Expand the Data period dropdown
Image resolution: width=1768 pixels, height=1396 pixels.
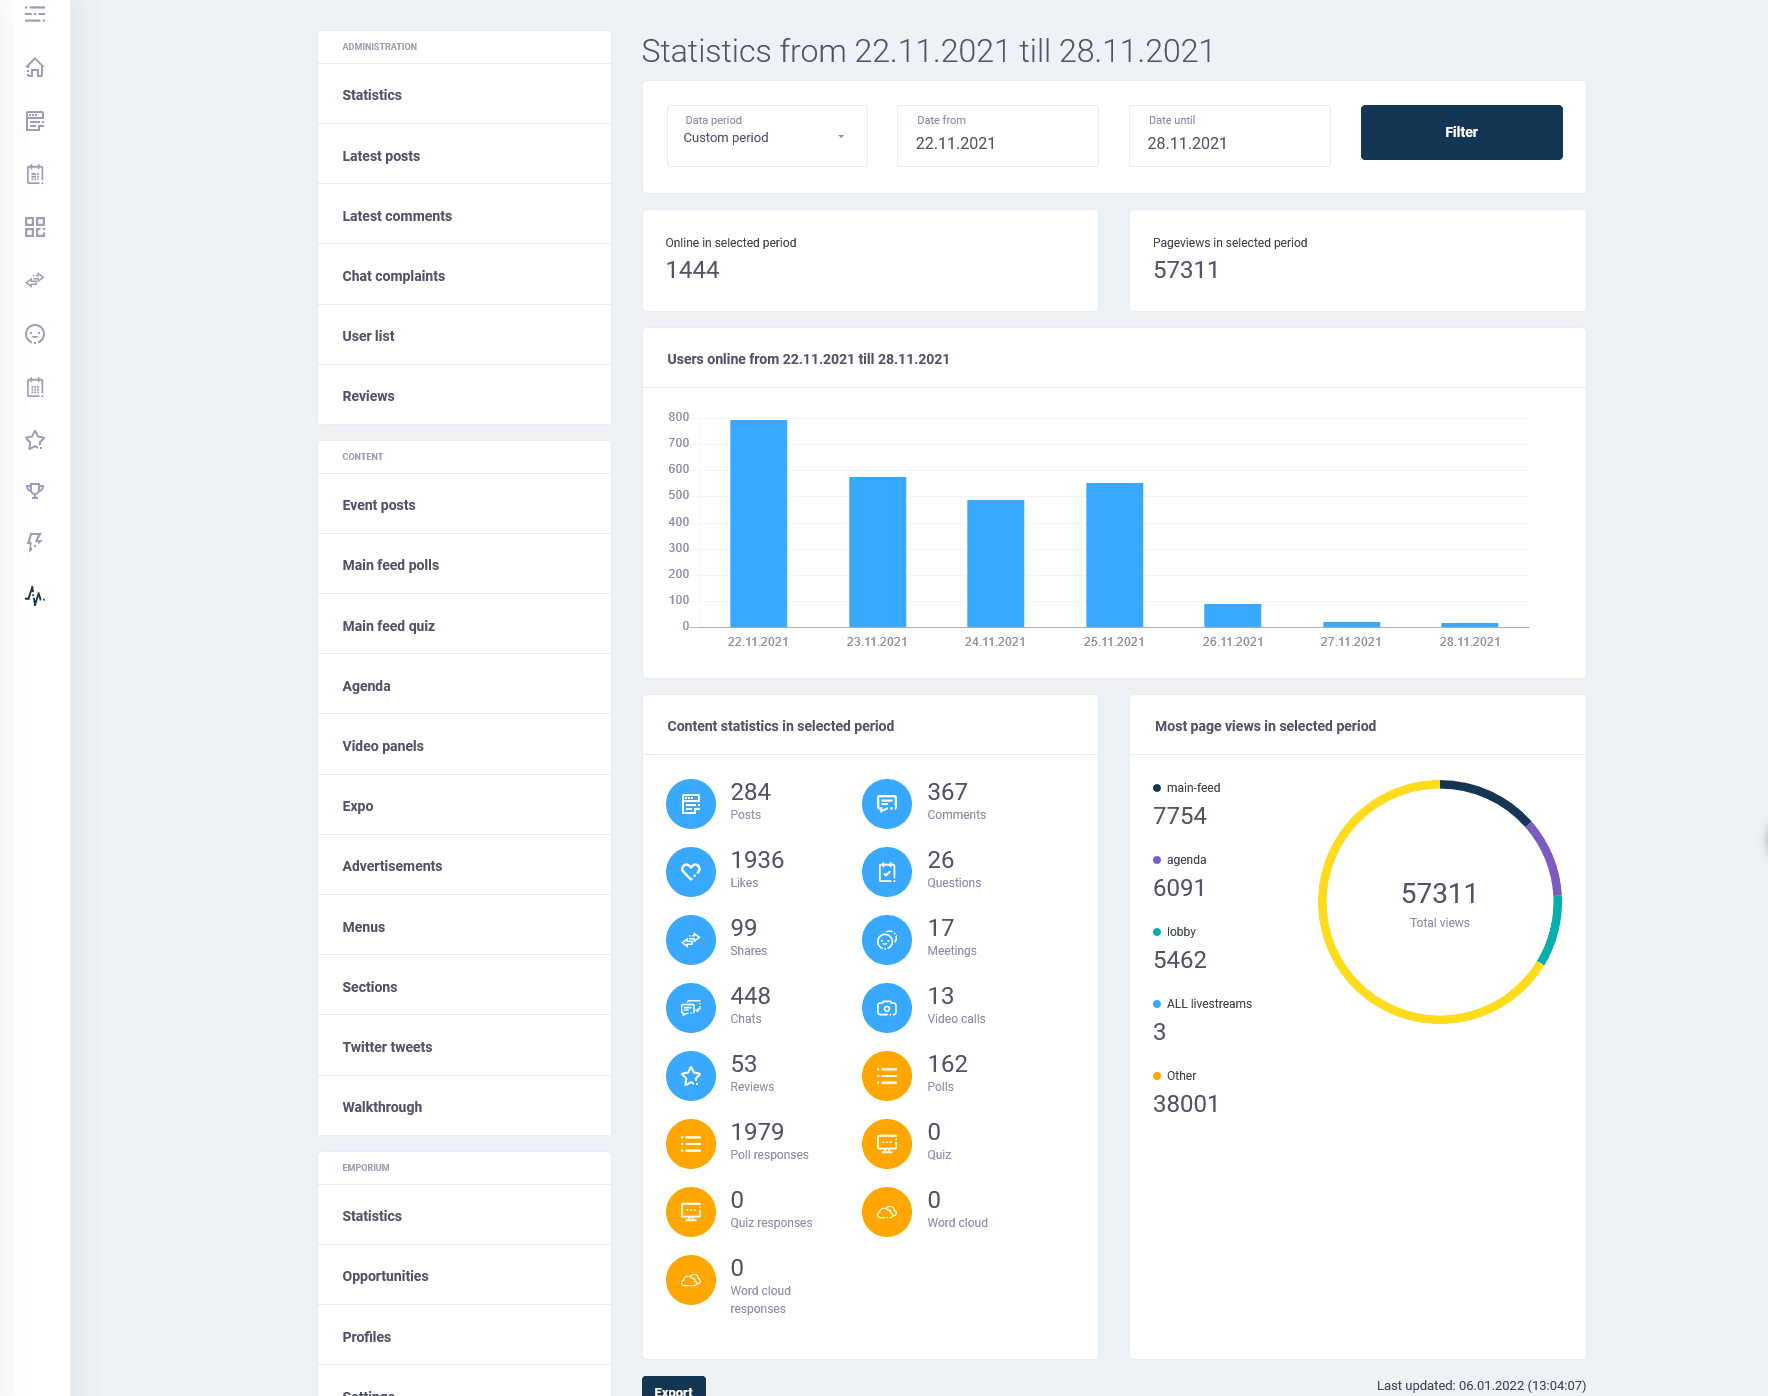click(x=767, y=136)
